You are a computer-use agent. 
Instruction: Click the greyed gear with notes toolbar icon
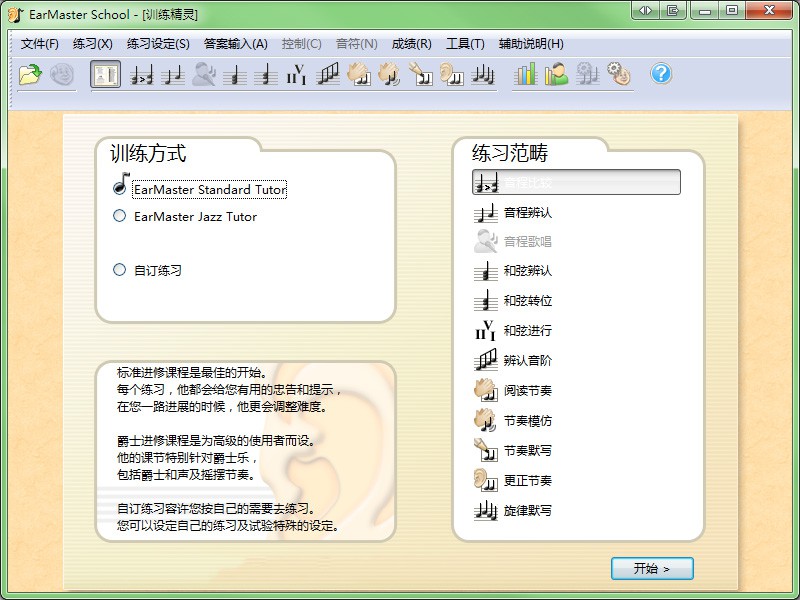(x=588, y=74)
